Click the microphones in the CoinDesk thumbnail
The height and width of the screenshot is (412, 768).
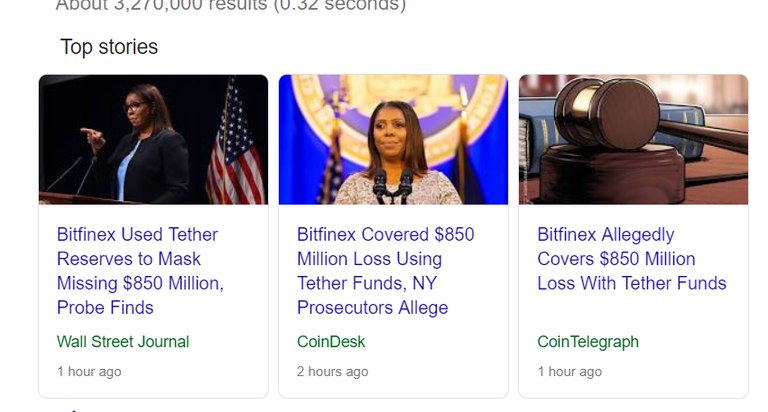click(392, 186)
